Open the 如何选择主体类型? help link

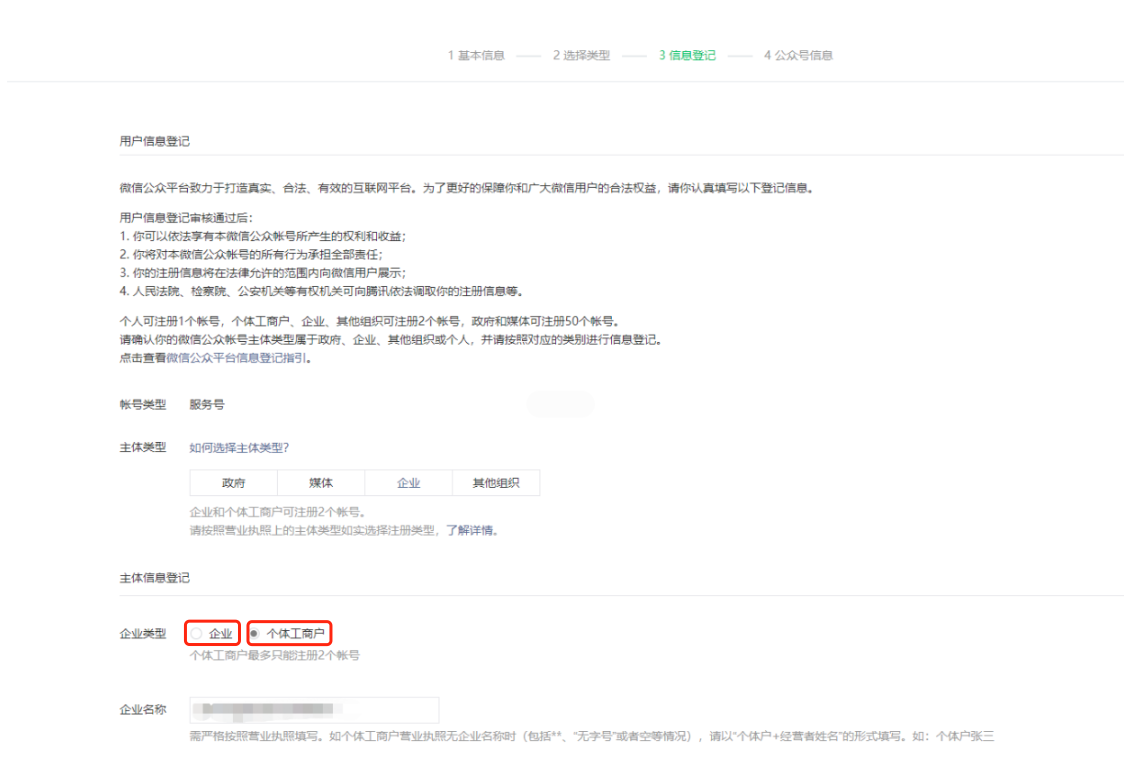(238, 448)
